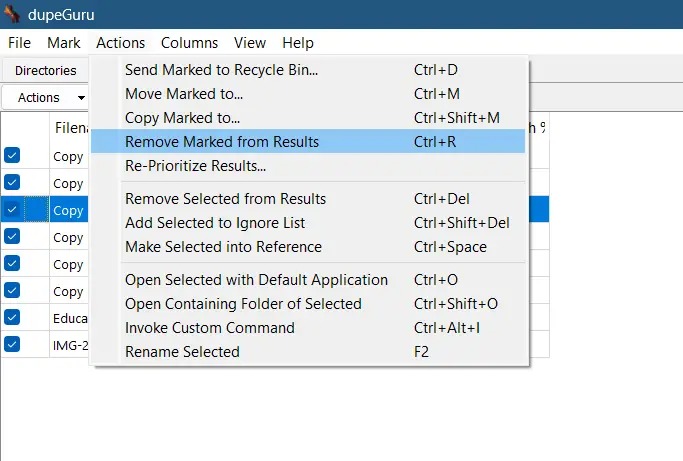683x461 pixels.
Task: Select Re-Prioritize Results... option
Action: (308, 166)
